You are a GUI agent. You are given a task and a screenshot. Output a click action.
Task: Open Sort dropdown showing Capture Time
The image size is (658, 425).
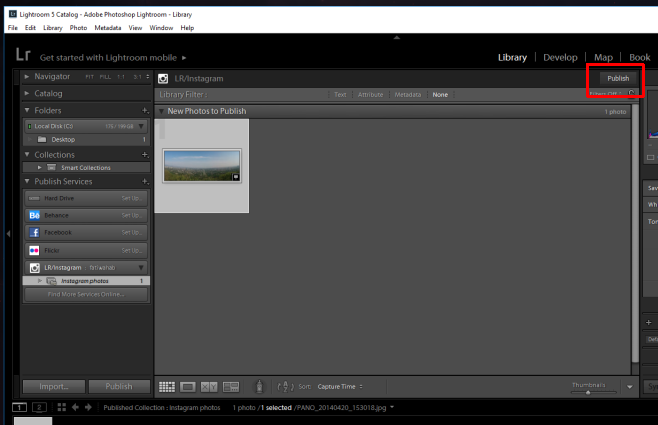pos(340,387)
